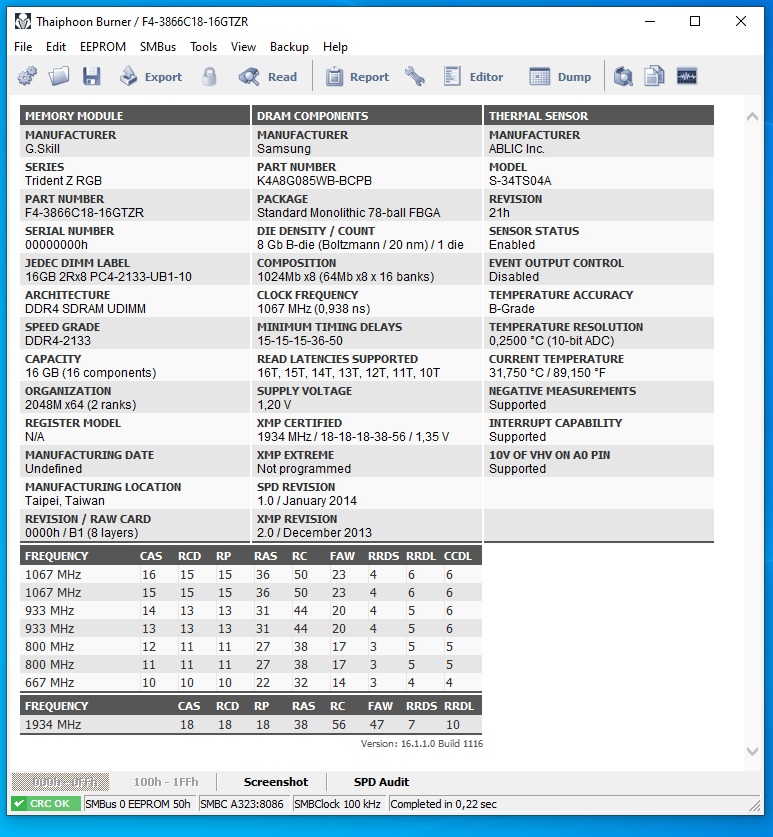Image resolution: width=773 pixels, height=837 pixels.
Task: Open the Help menu
Action: (x=335, y=47)
